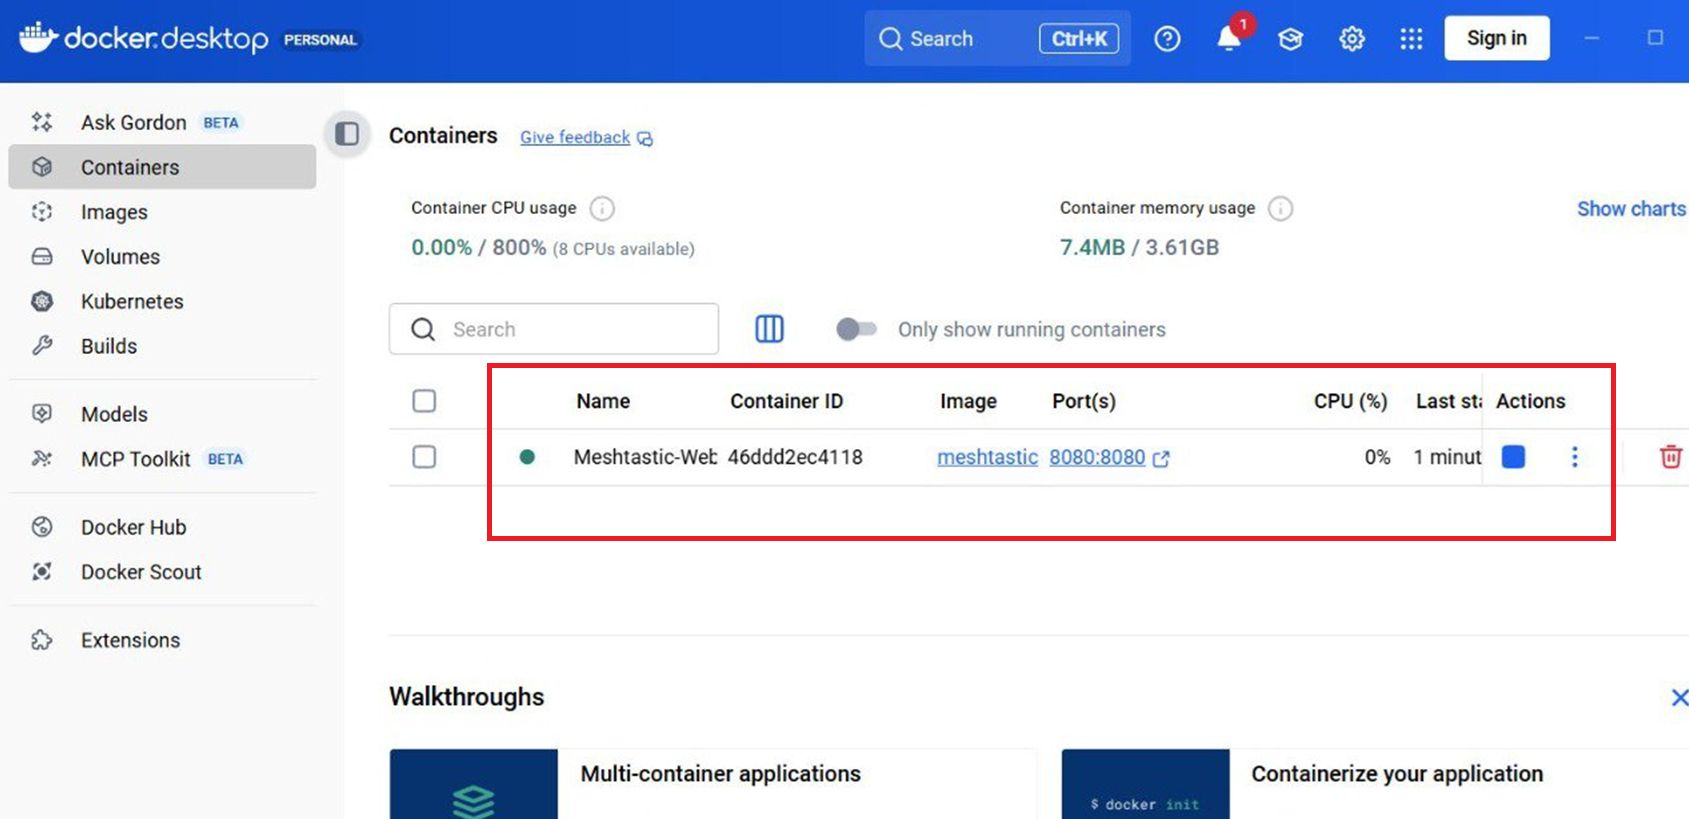Open the column settings icon
Viewport: 1689px width, 819px height.
(x=769, y=329)
